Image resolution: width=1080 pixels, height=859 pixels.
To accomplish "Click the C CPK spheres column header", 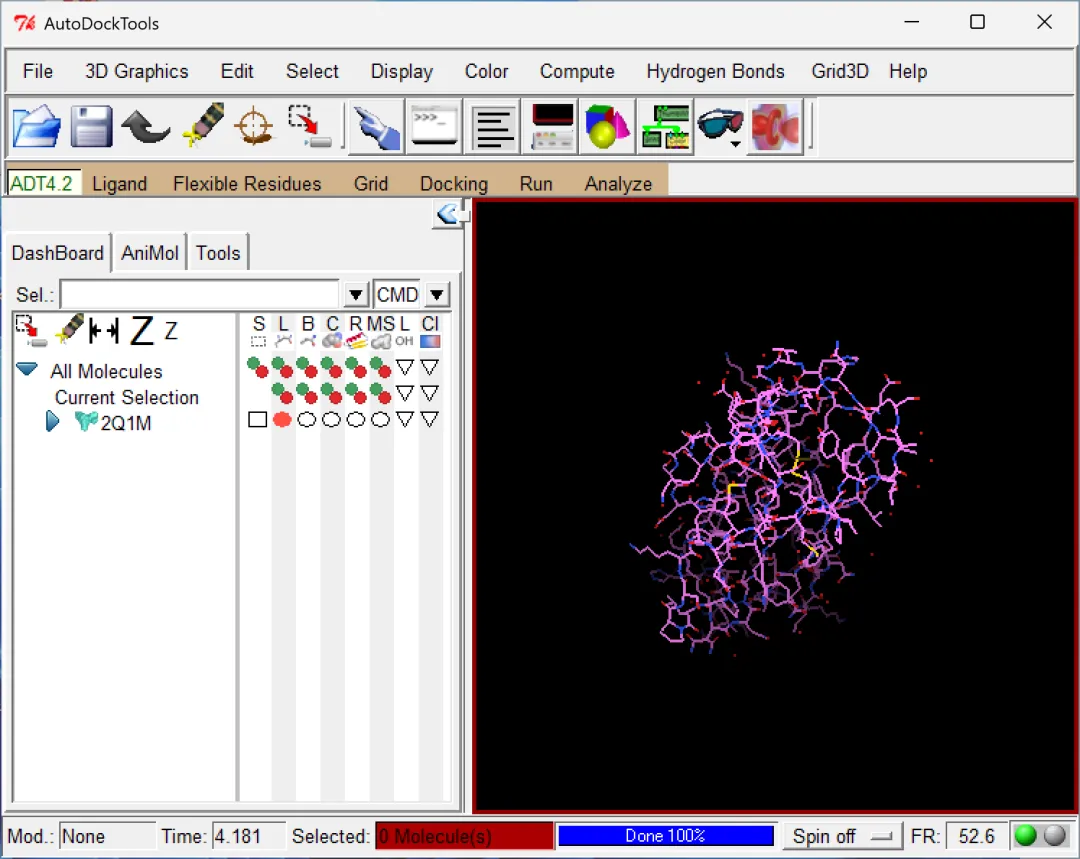I will (332, 331).
